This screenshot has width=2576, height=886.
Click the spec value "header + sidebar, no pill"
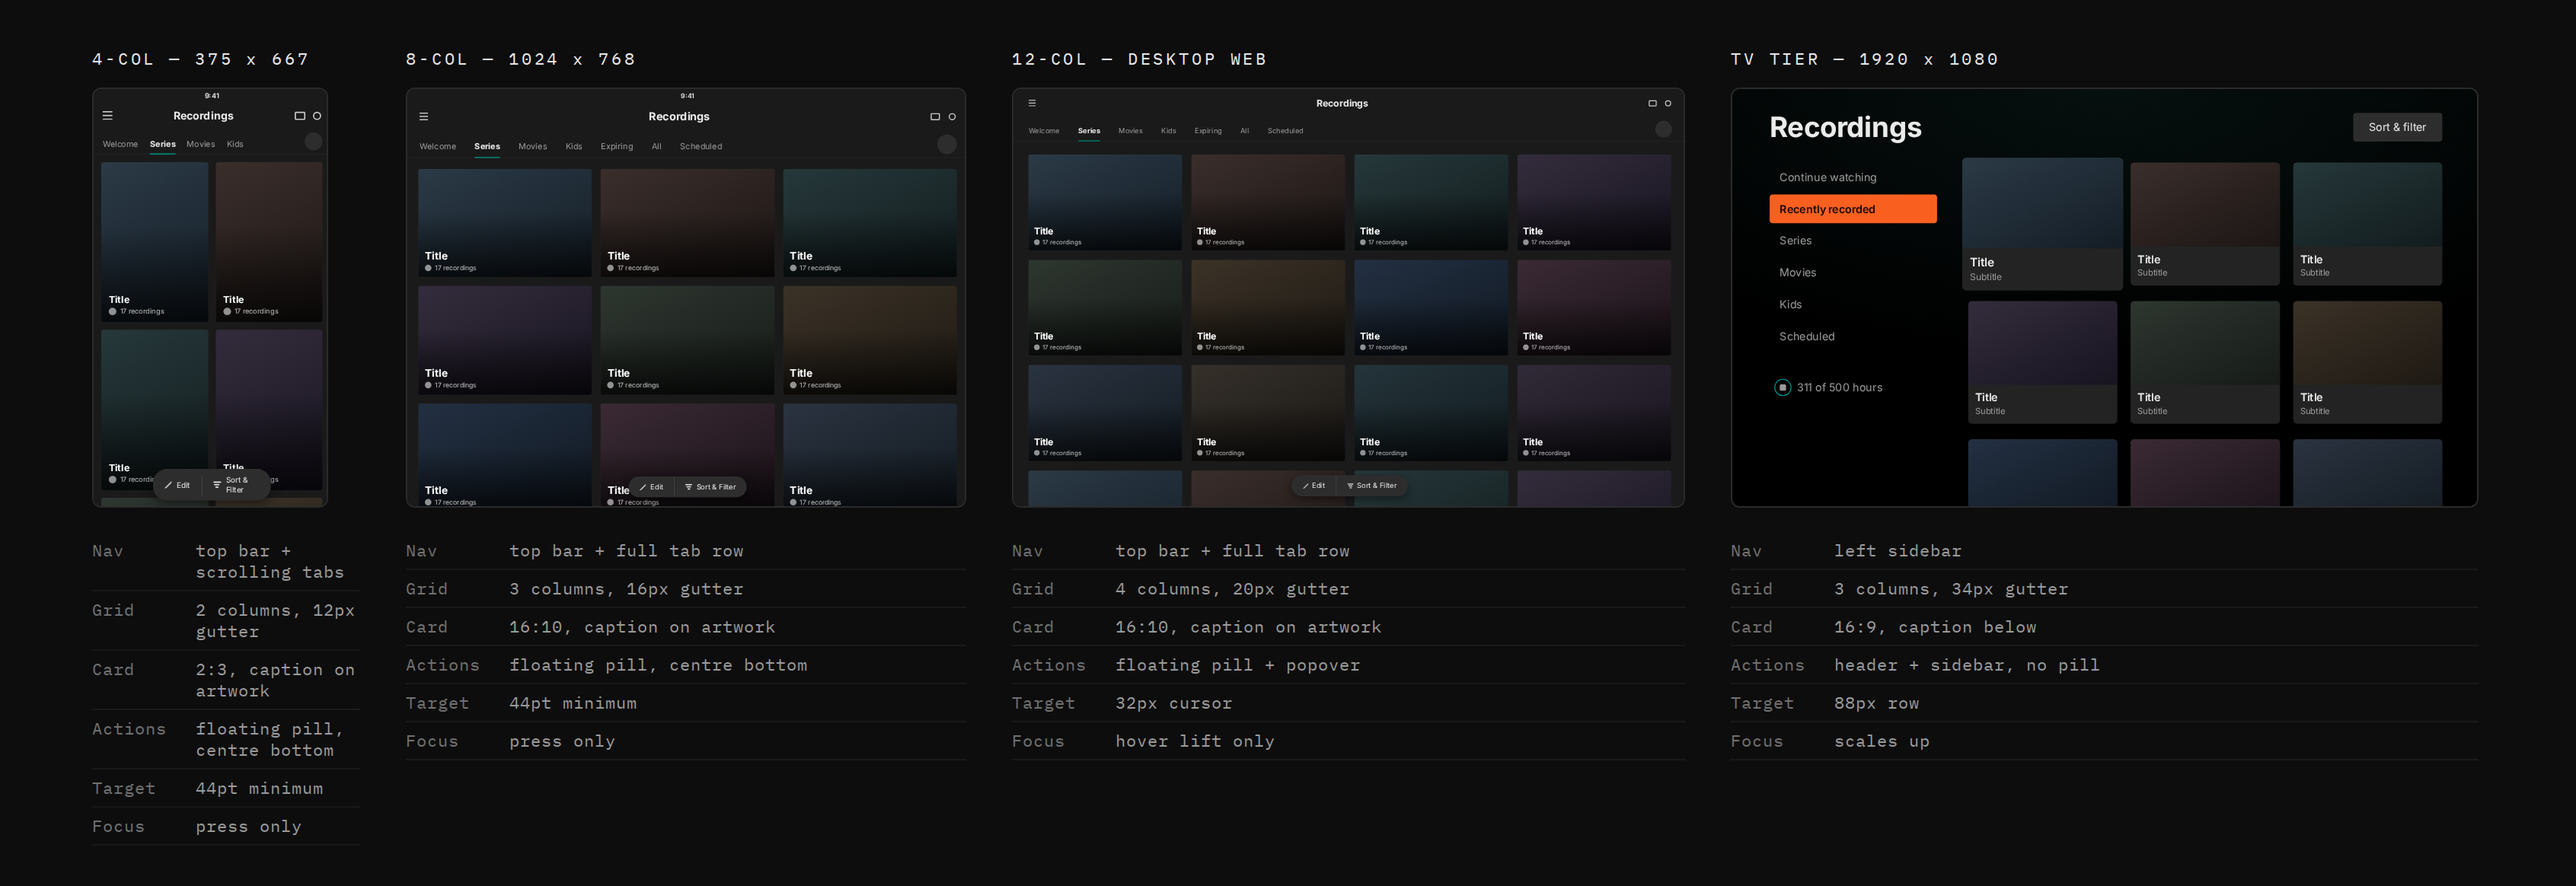coord(1966,665)
